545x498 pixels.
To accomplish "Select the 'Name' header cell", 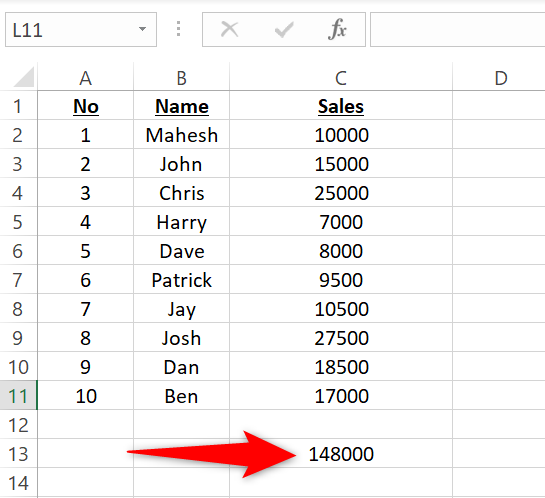I will tap(181, 106).
